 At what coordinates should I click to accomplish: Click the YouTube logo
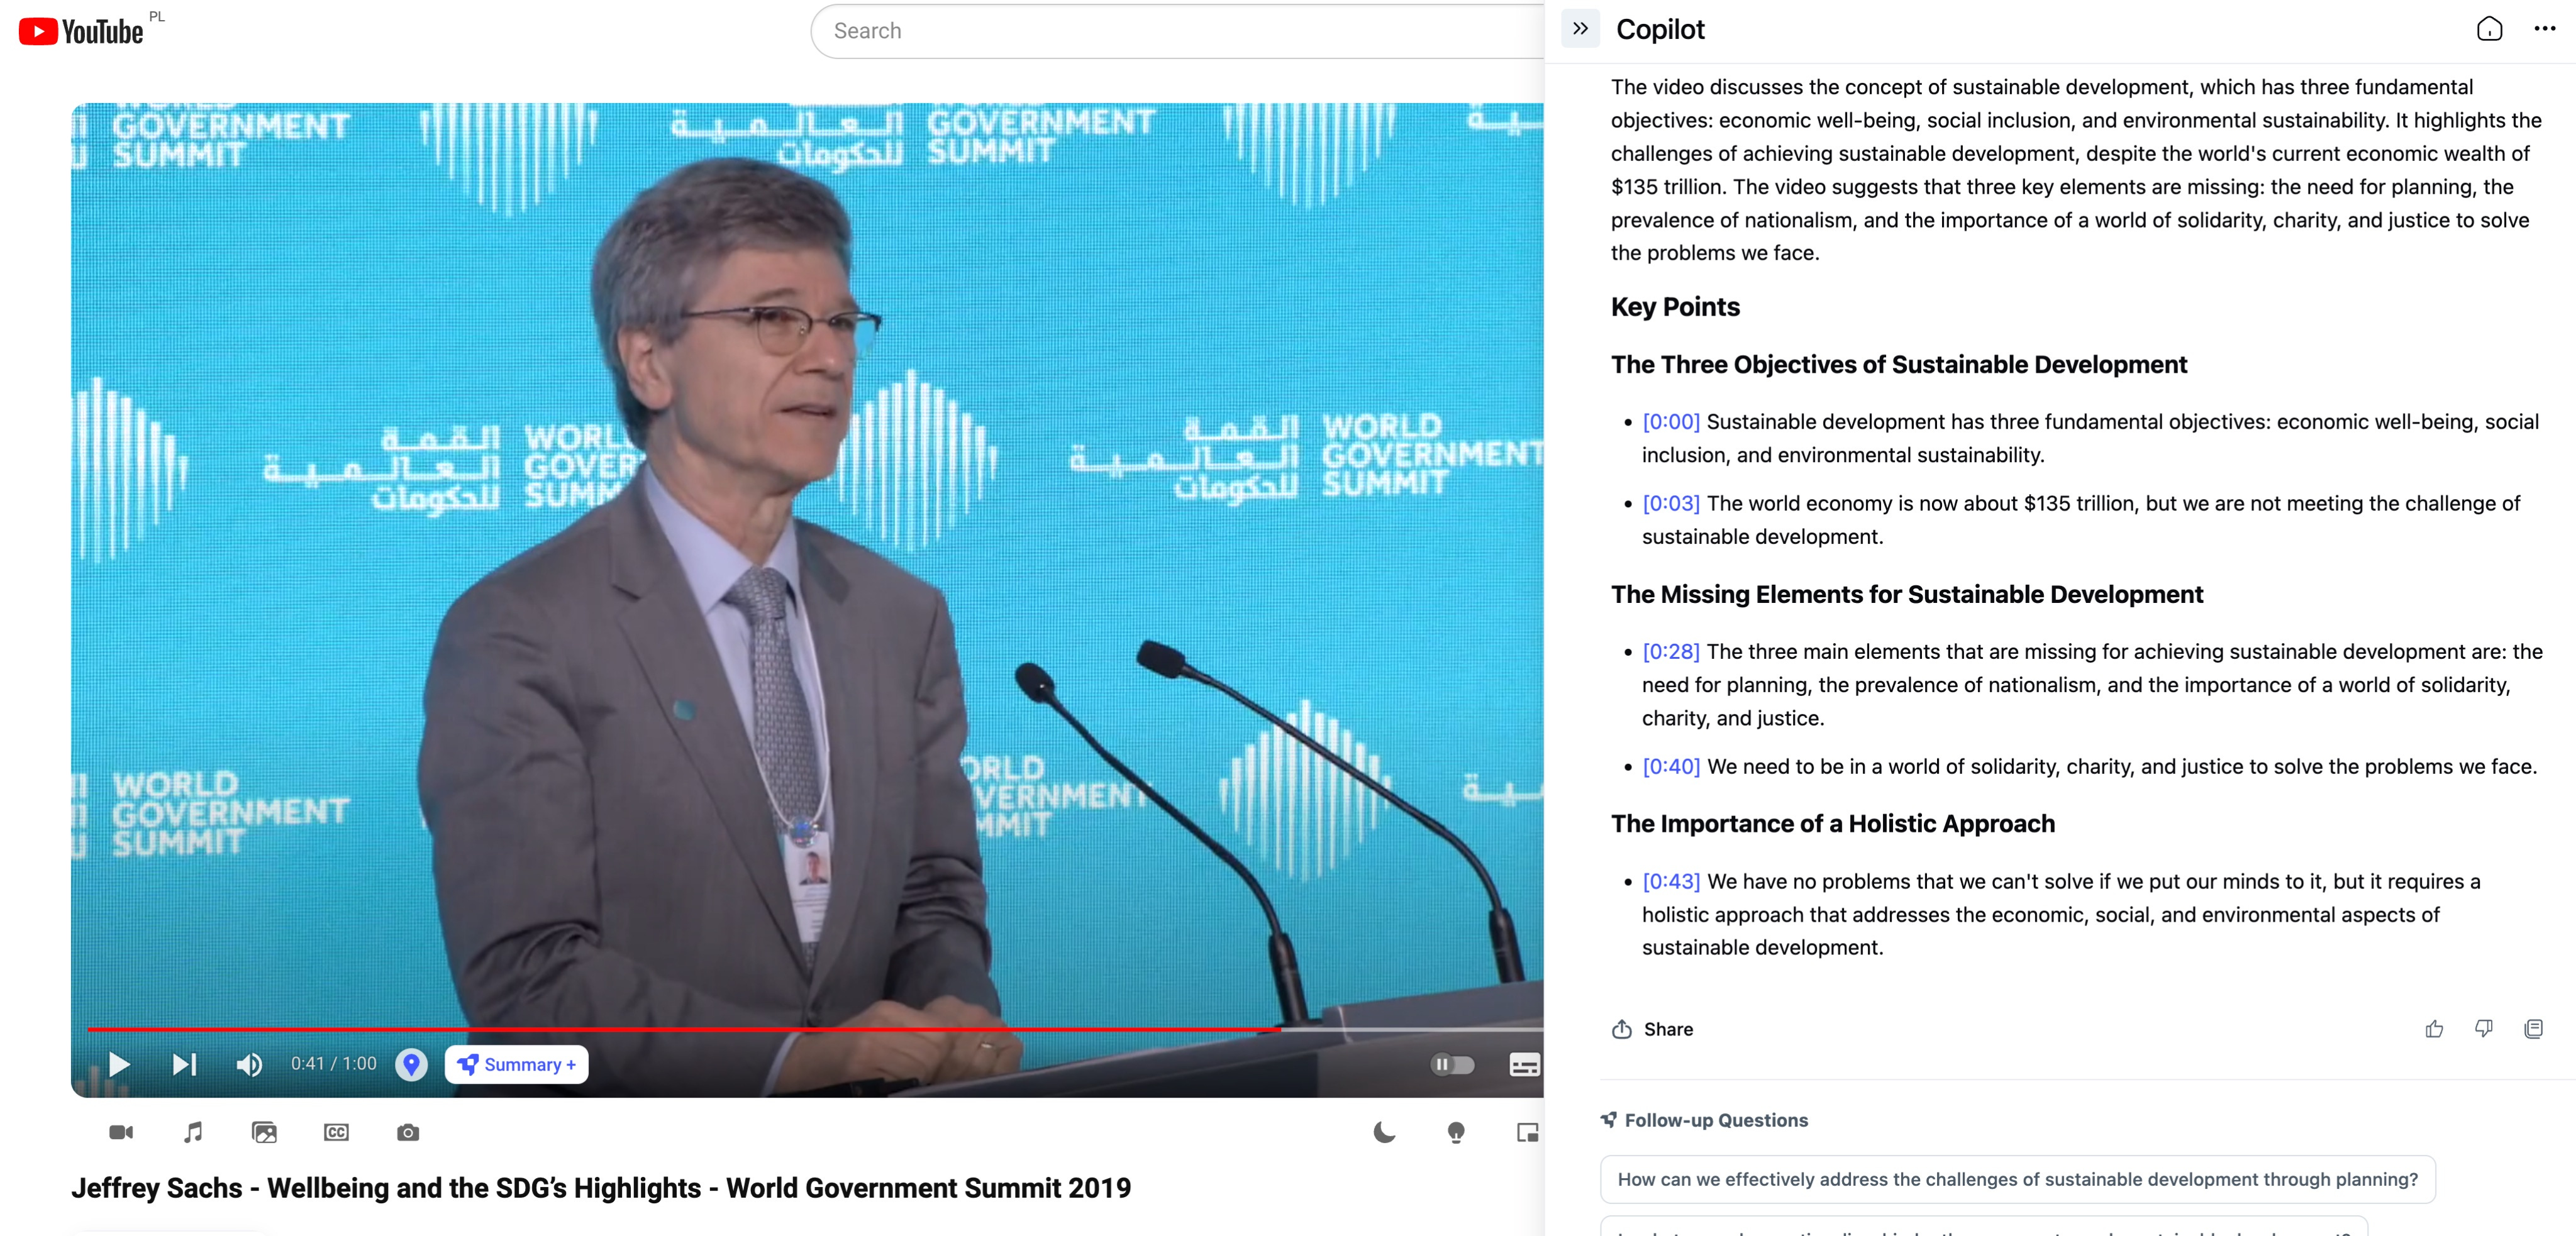pos(81,31)
